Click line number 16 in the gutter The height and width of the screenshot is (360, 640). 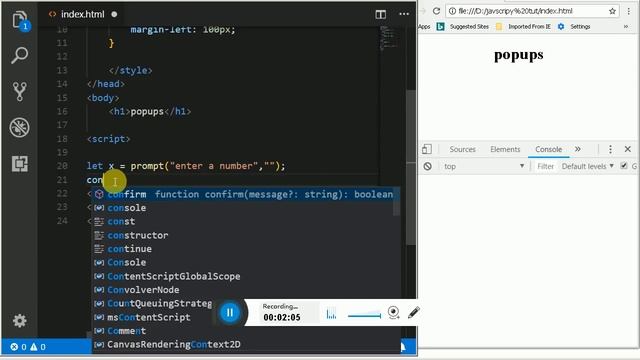point(62,111)
